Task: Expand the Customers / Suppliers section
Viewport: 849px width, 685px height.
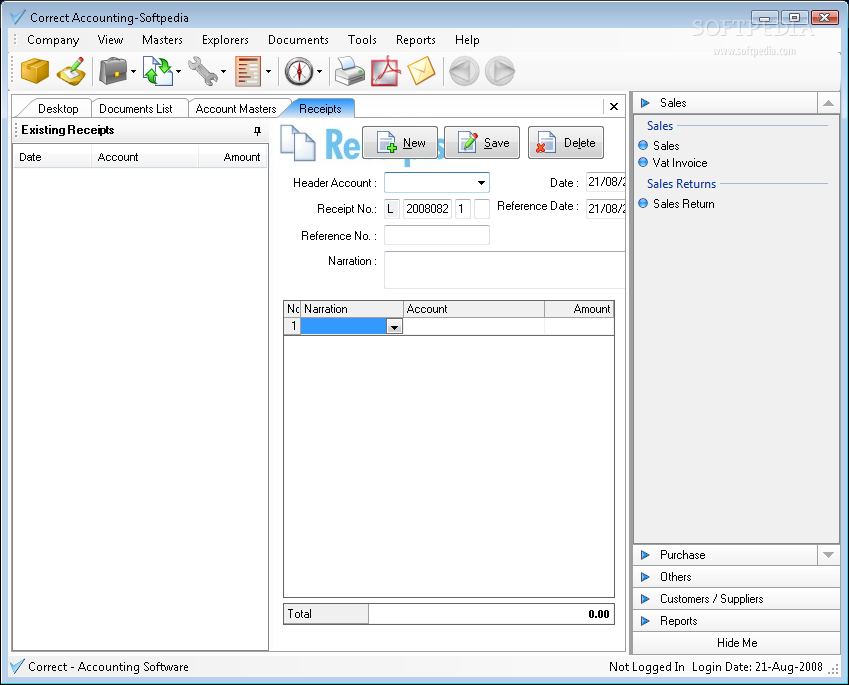Action: 736,599
